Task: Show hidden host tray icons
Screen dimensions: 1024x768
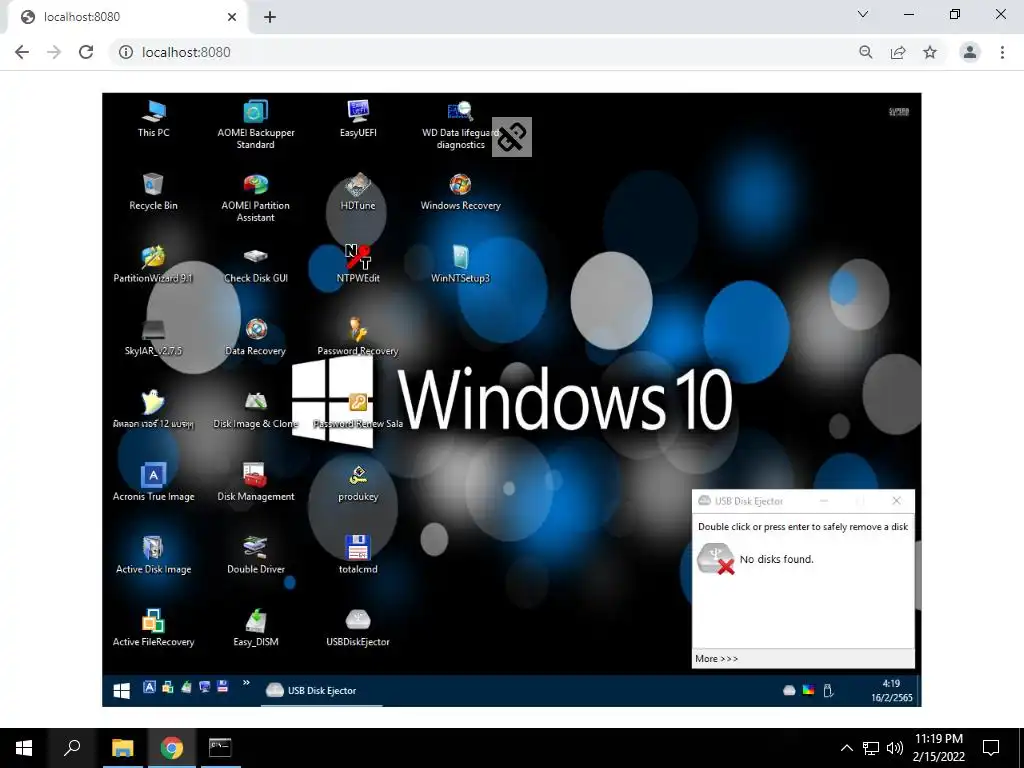Action: [846, 748]
